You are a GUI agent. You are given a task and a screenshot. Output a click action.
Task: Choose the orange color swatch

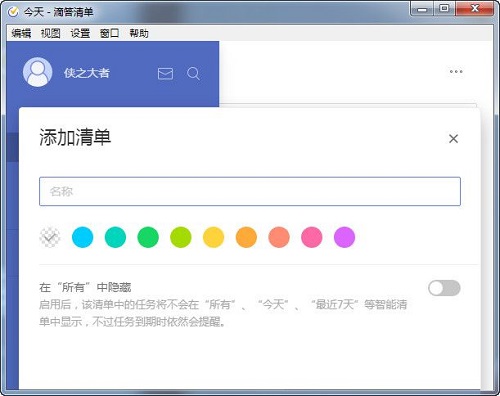tap(246, 237)
